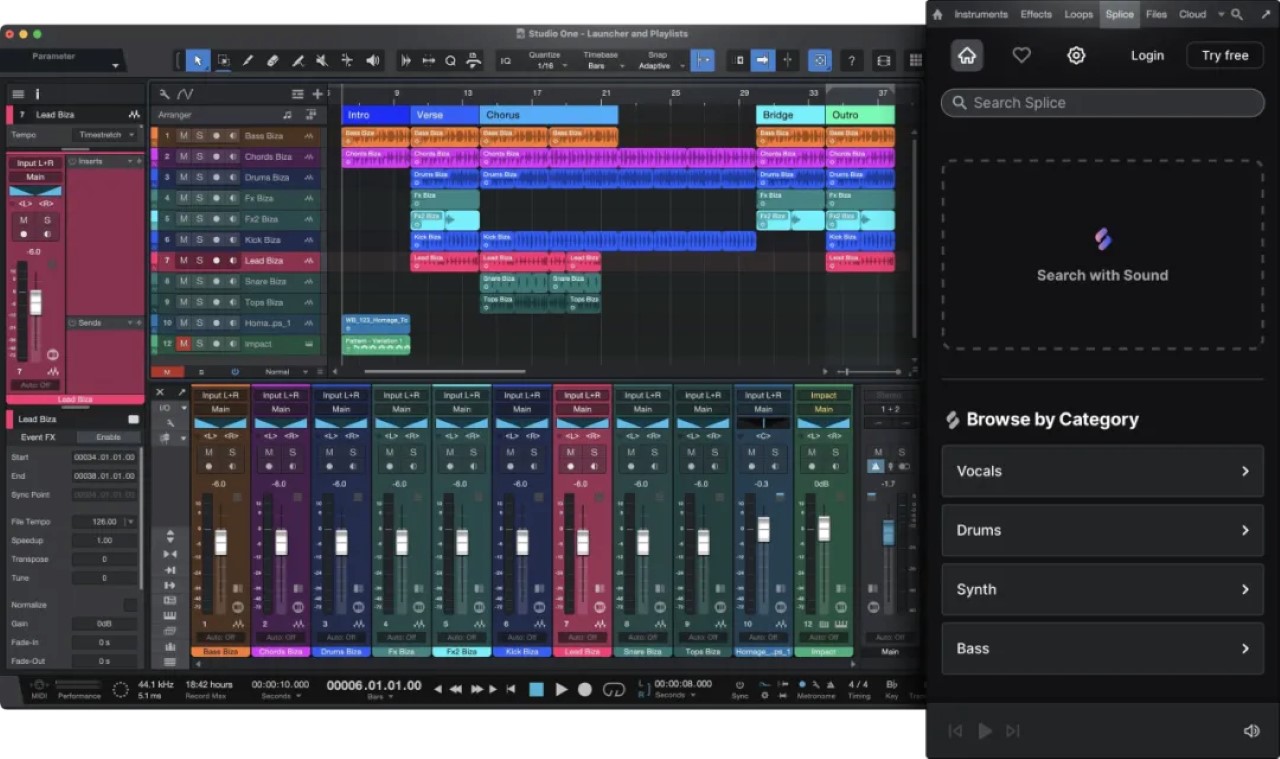Click the Try free button
Screen dimensions: 1280x759
[x=1225, y=55]
